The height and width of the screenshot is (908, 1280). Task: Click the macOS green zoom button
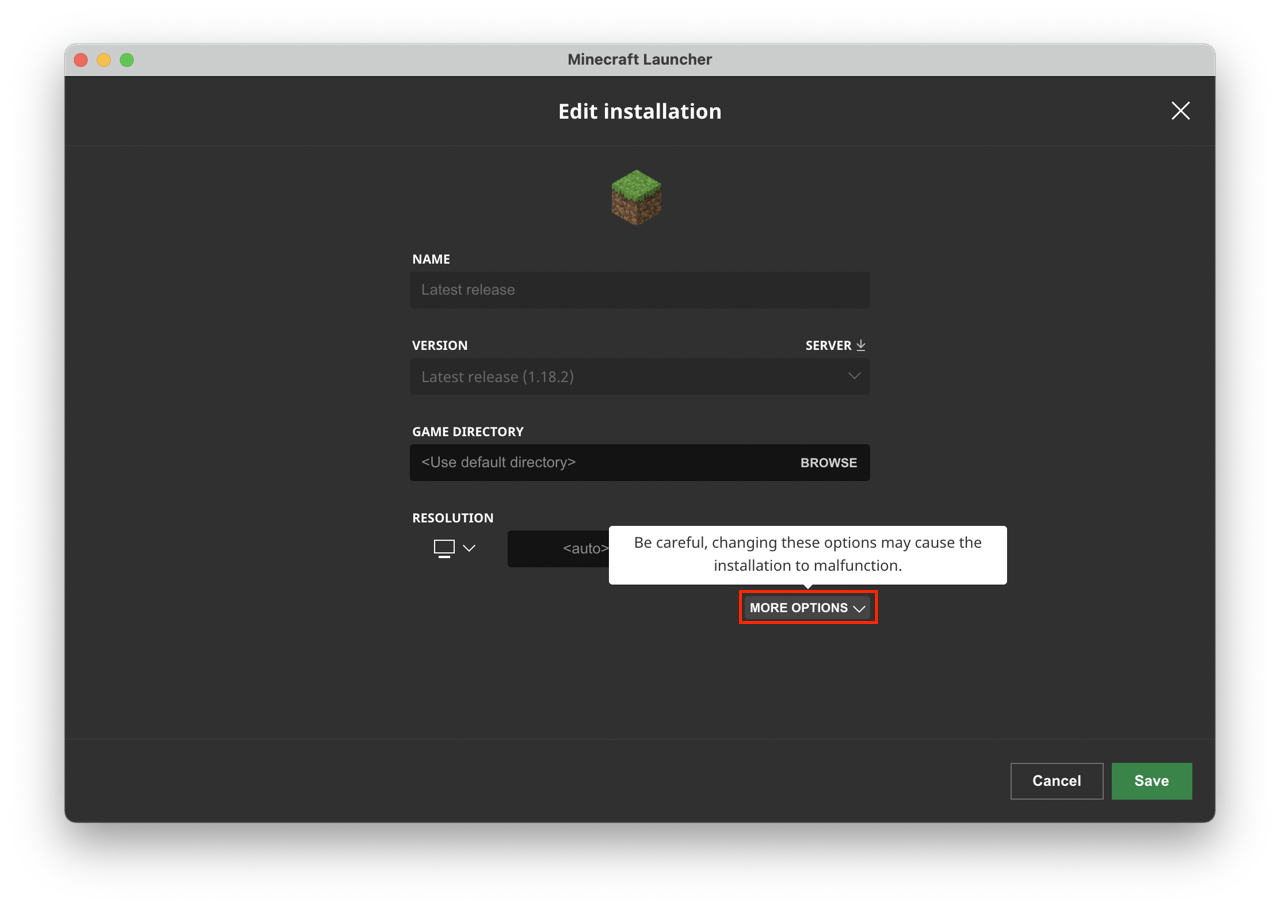point(126,59)
